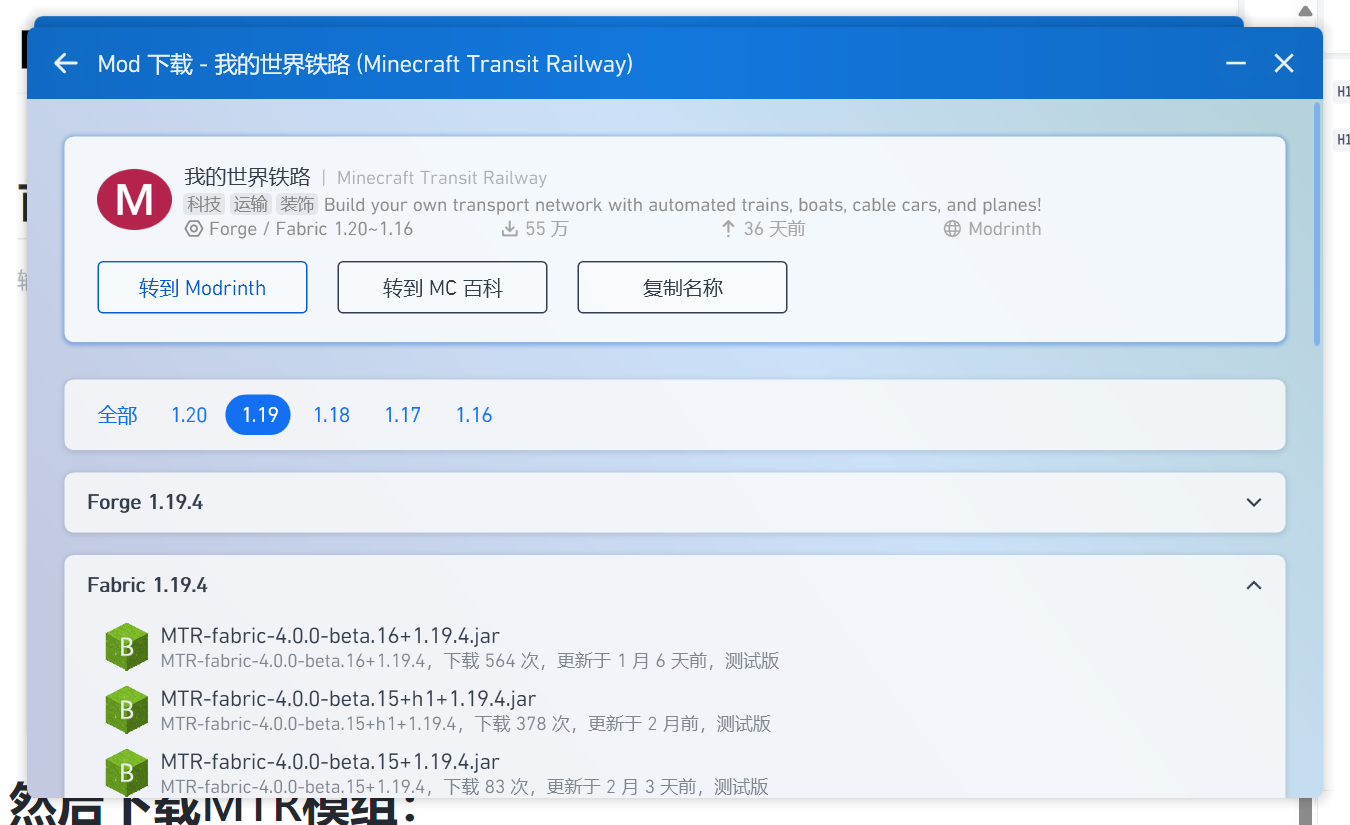Click the 装饰 tag

click(x=297, y=204)
